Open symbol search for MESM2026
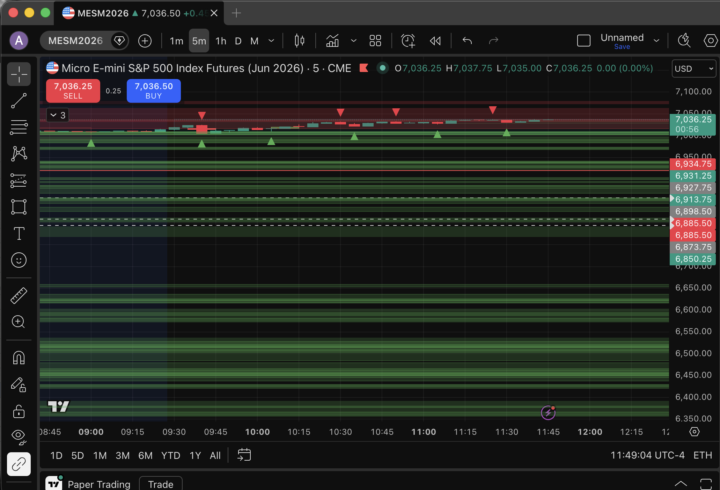Screen dimensions: 720x490 (x=75, y=41)
